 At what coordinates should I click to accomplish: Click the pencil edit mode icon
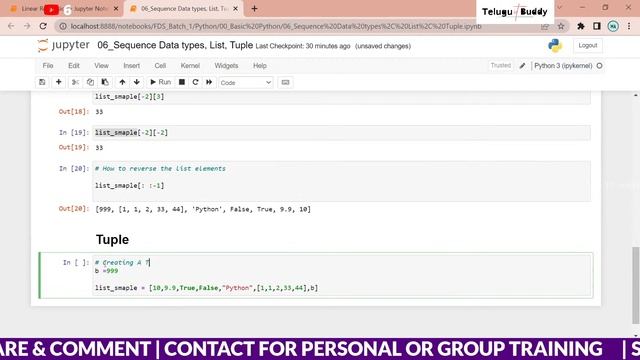pos(522,66)
